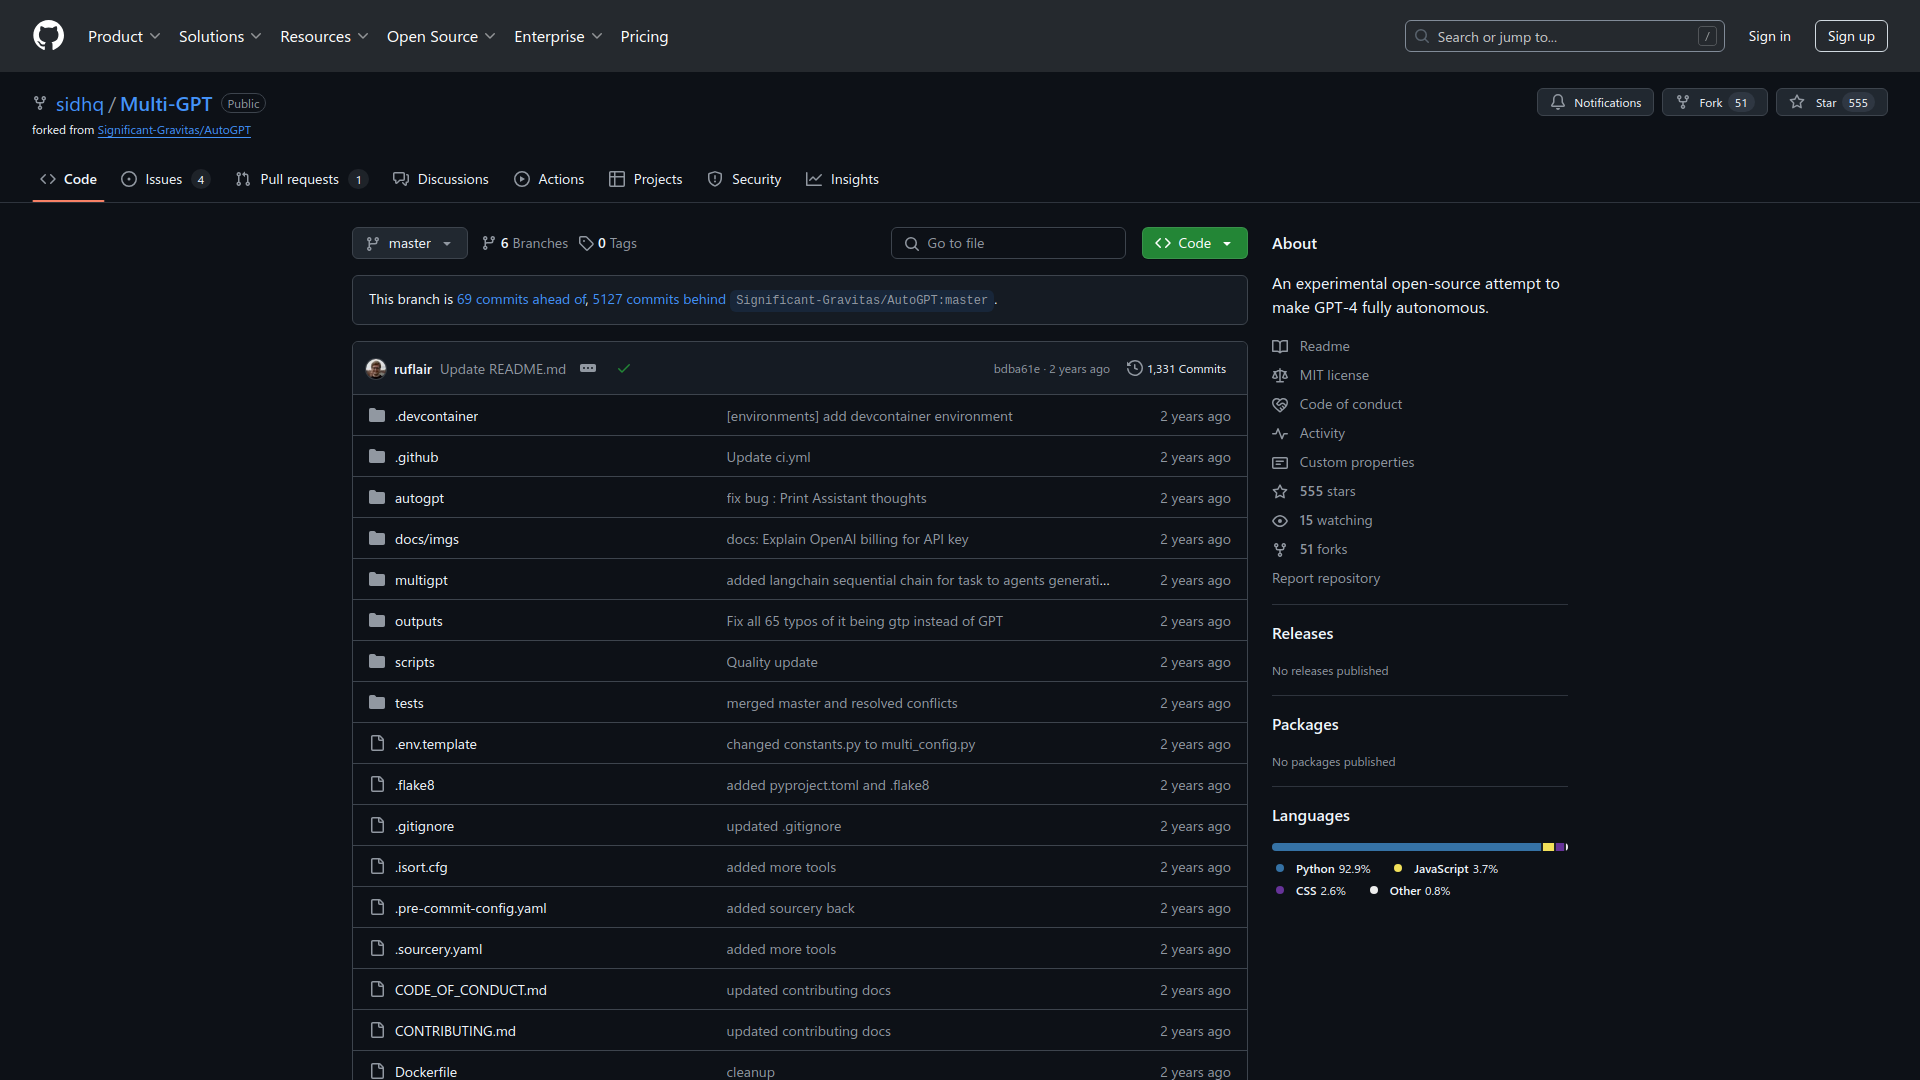Click the Sign up button
This screenshot has width=1920, height=1080.
1851,36
